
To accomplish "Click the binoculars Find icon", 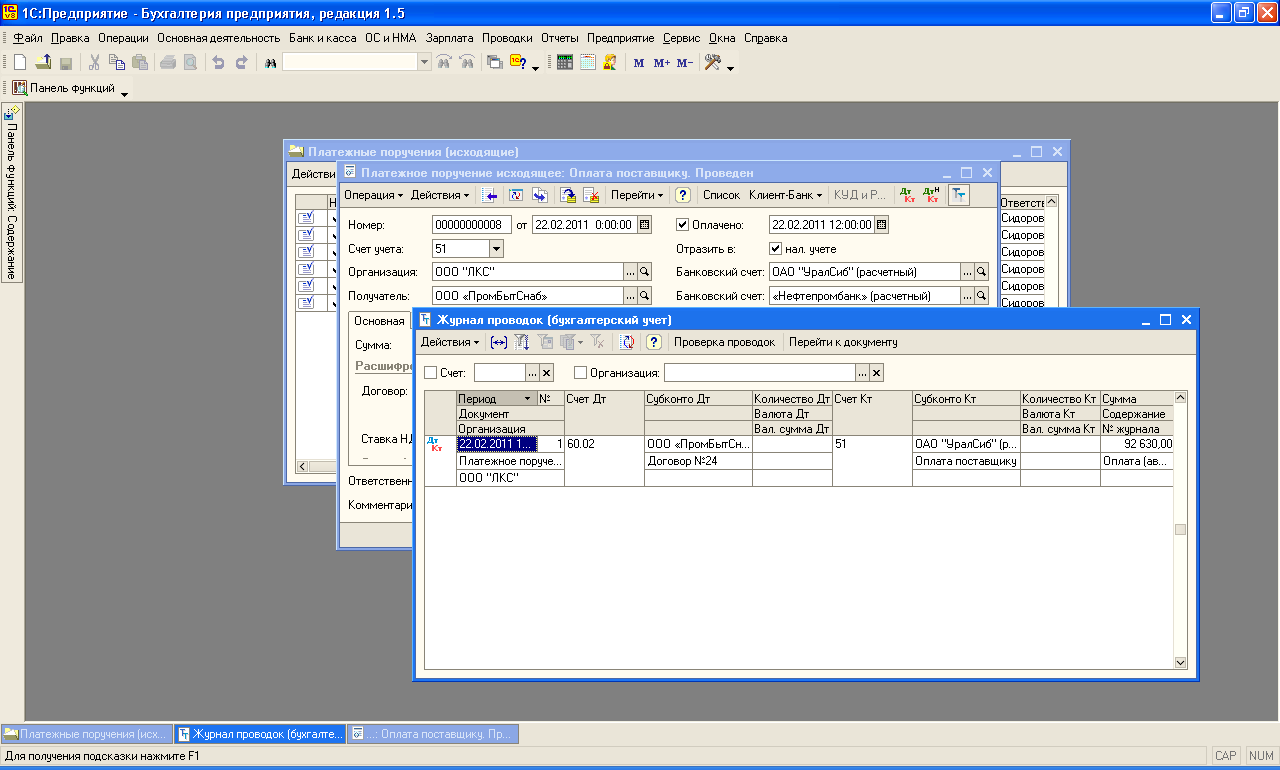I will pos(270,62).
